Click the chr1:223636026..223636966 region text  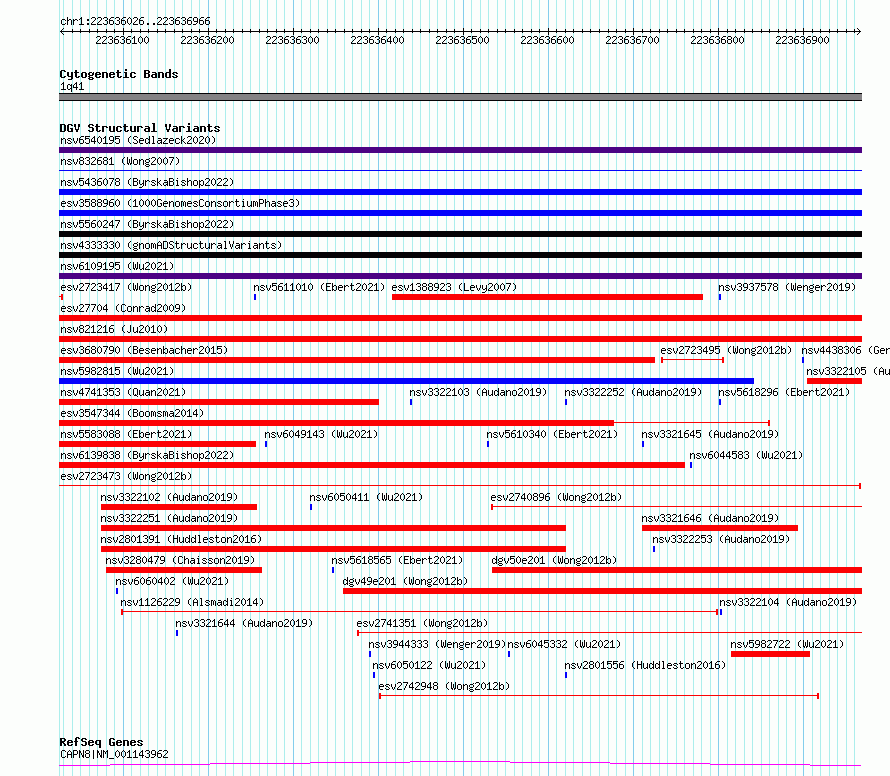point(135,21)
